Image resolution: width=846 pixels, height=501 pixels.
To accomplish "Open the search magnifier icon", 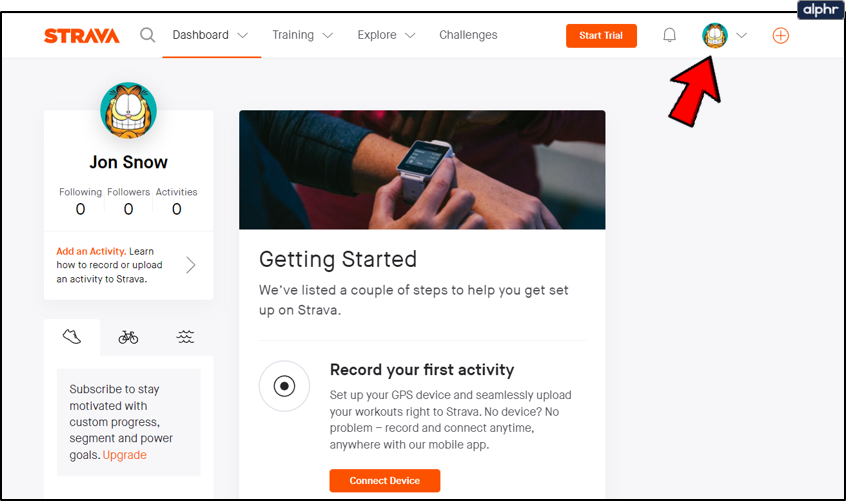I will [148, 35].
